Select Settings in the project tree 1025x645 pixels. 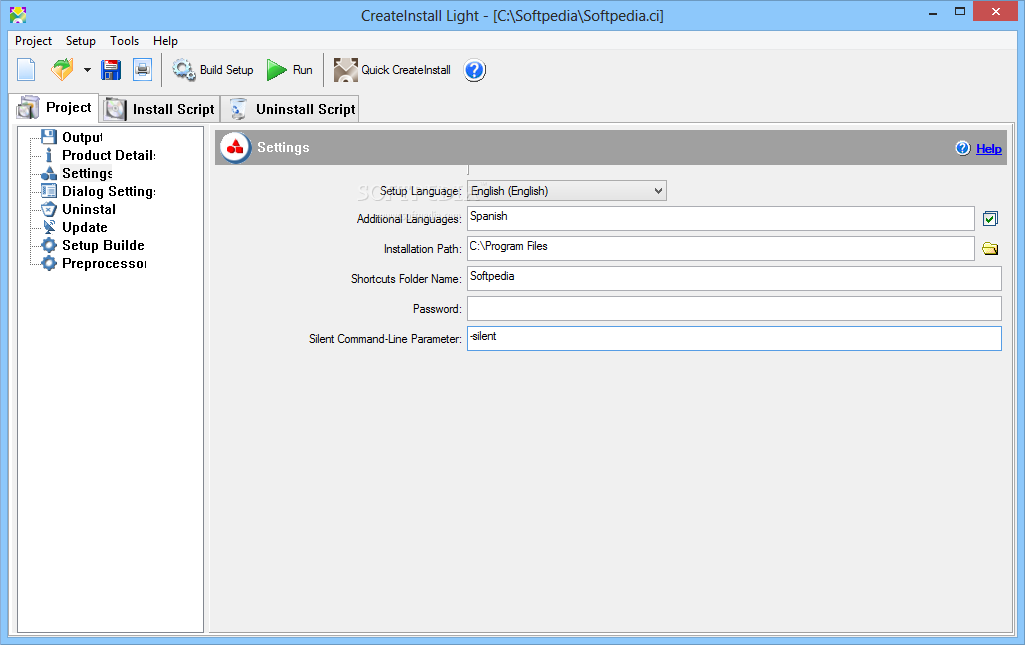(x=87, y=173)
